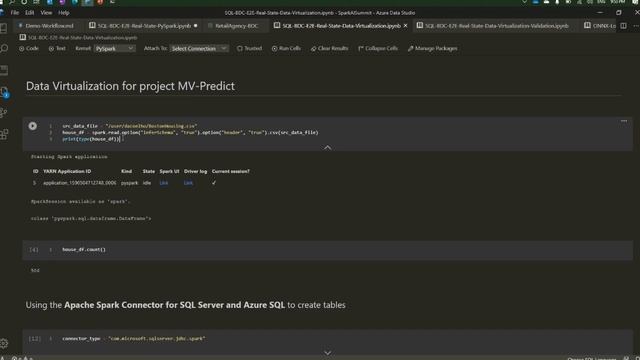Screen dimensions: 640x360
Task: Split the editor to the right
Action: tap(623, 26)
